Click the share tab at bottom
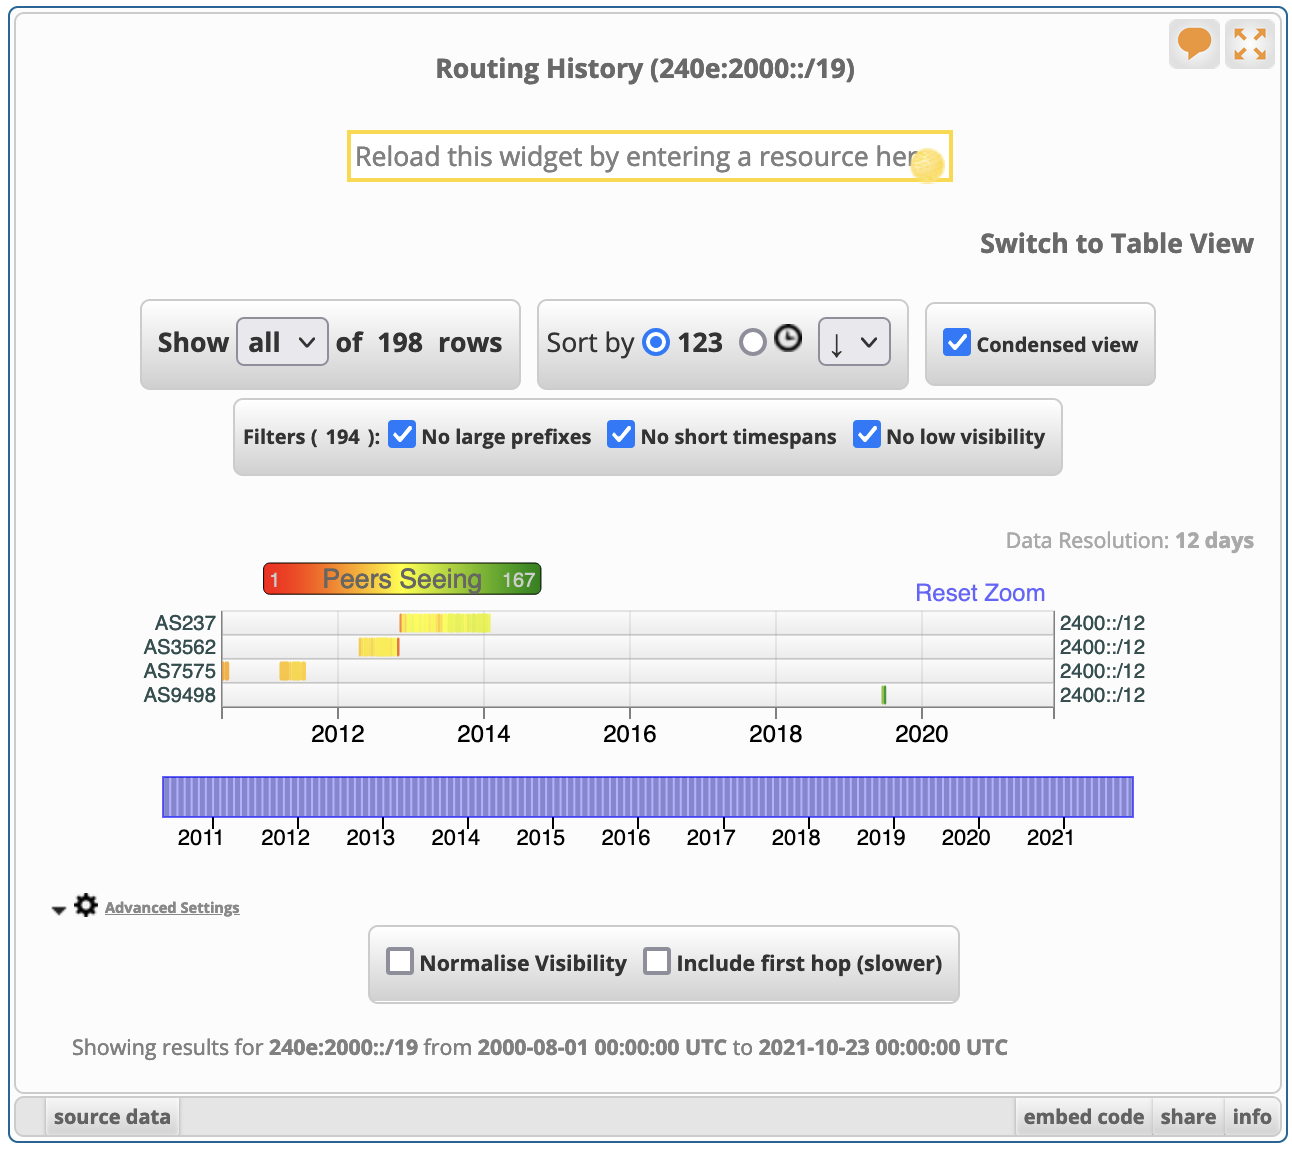 [1188, 1117]
